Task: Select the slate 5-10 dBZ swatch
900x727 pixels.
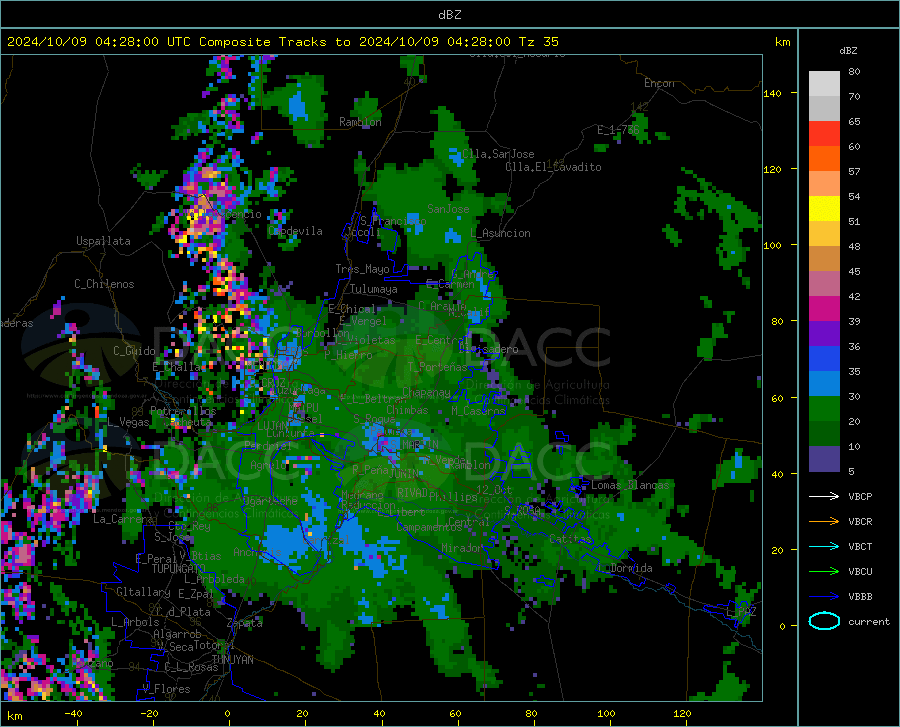Action: [824, 459]
